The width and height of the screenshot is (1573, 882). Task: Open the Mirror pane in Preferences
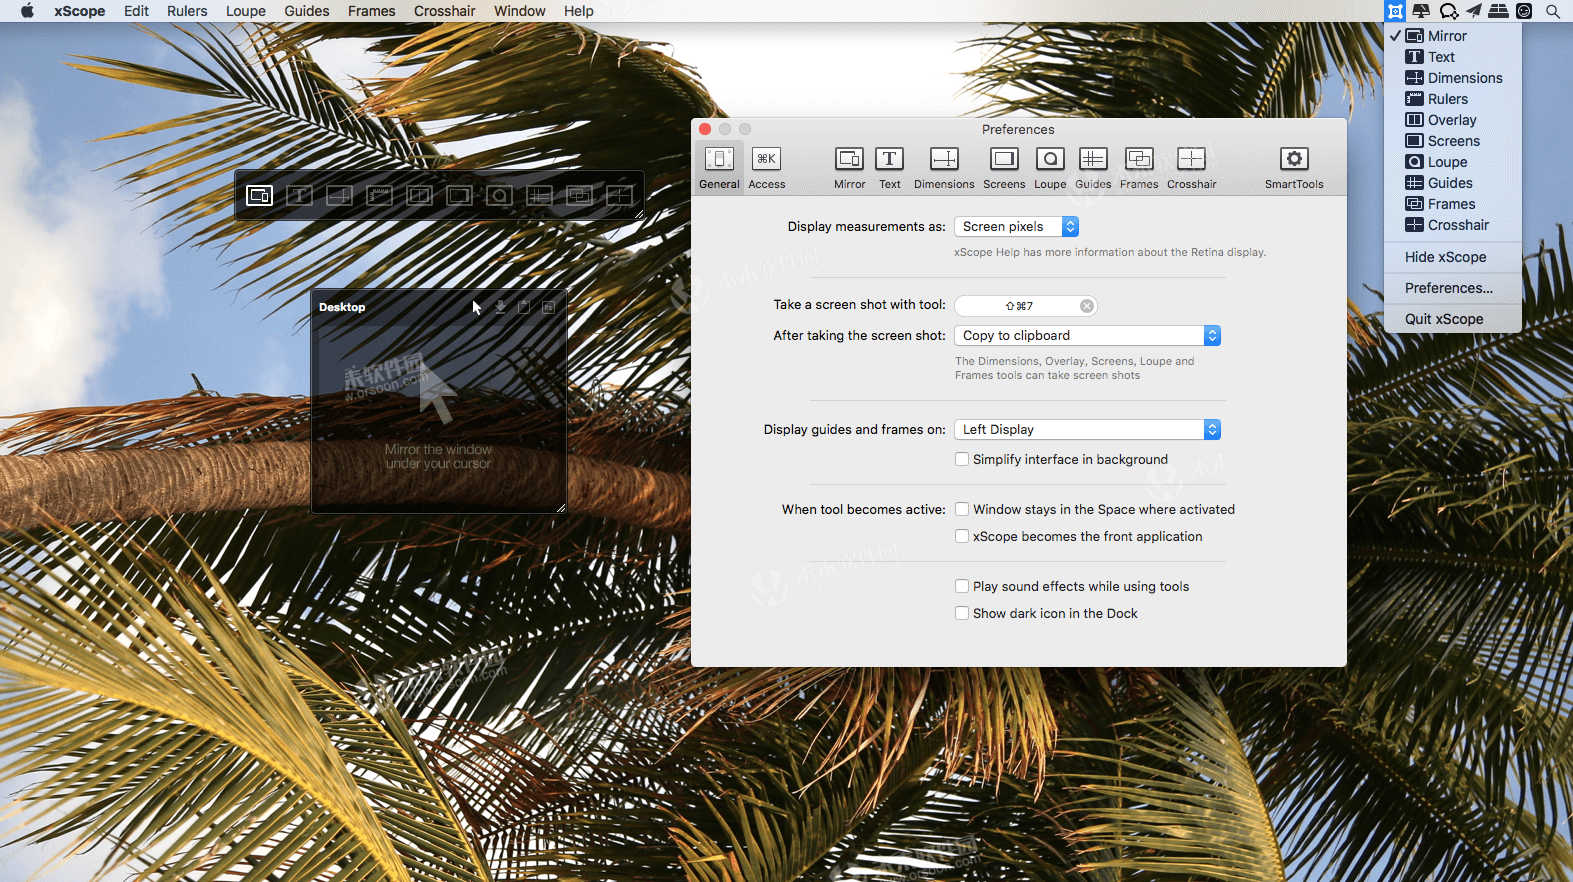pyautogui.click(x=850, y=167)
